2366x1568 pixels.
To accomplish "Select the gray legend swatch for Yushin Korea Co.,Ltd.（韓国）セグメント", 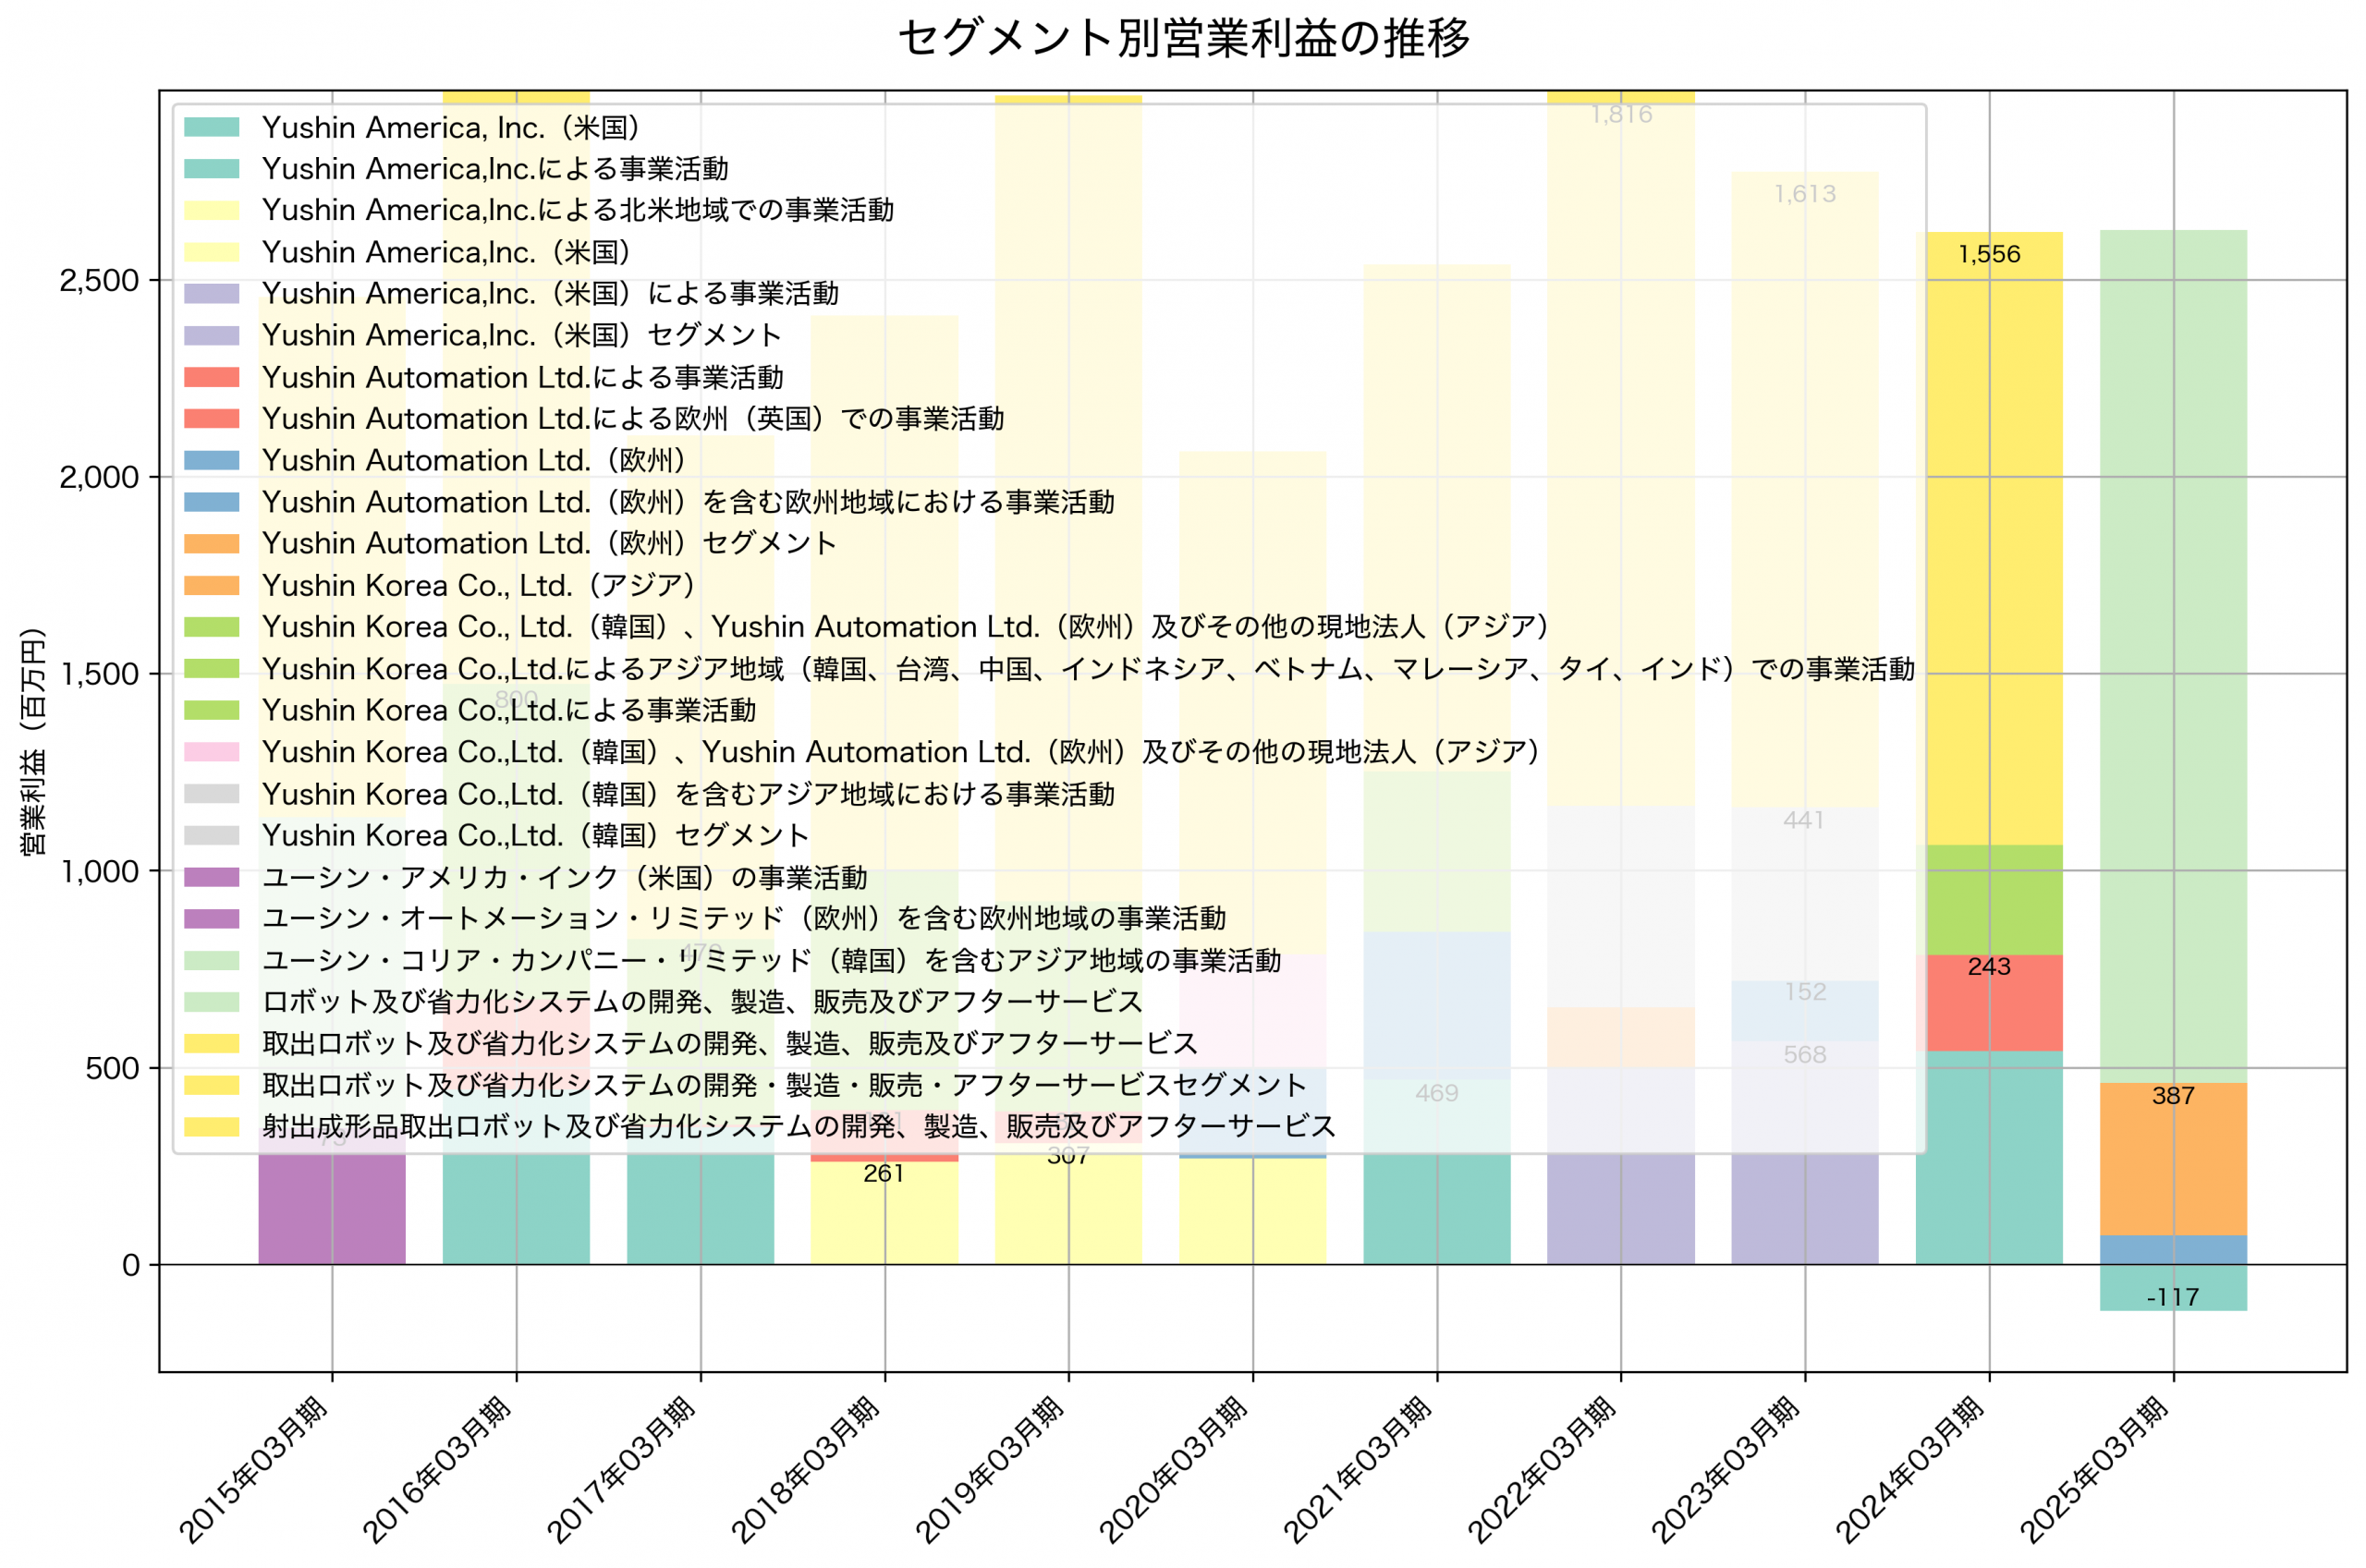I will (x=210, y=835).
